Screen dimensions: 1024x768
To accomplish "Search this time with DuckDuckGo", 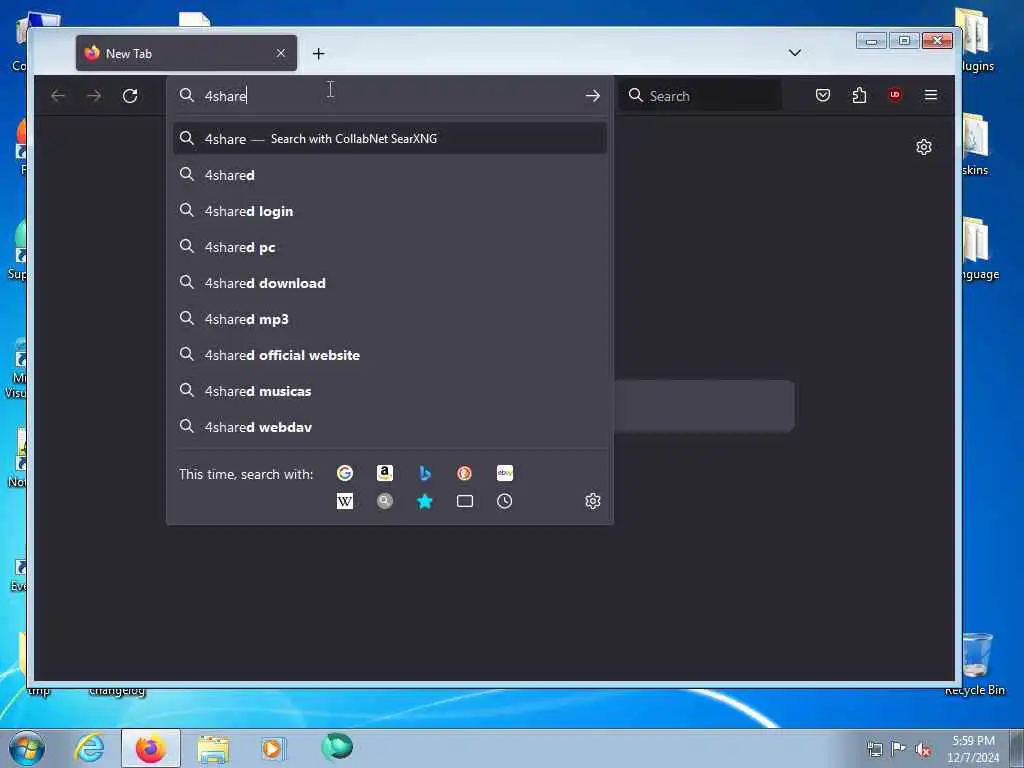I will (x=464, y=473).
